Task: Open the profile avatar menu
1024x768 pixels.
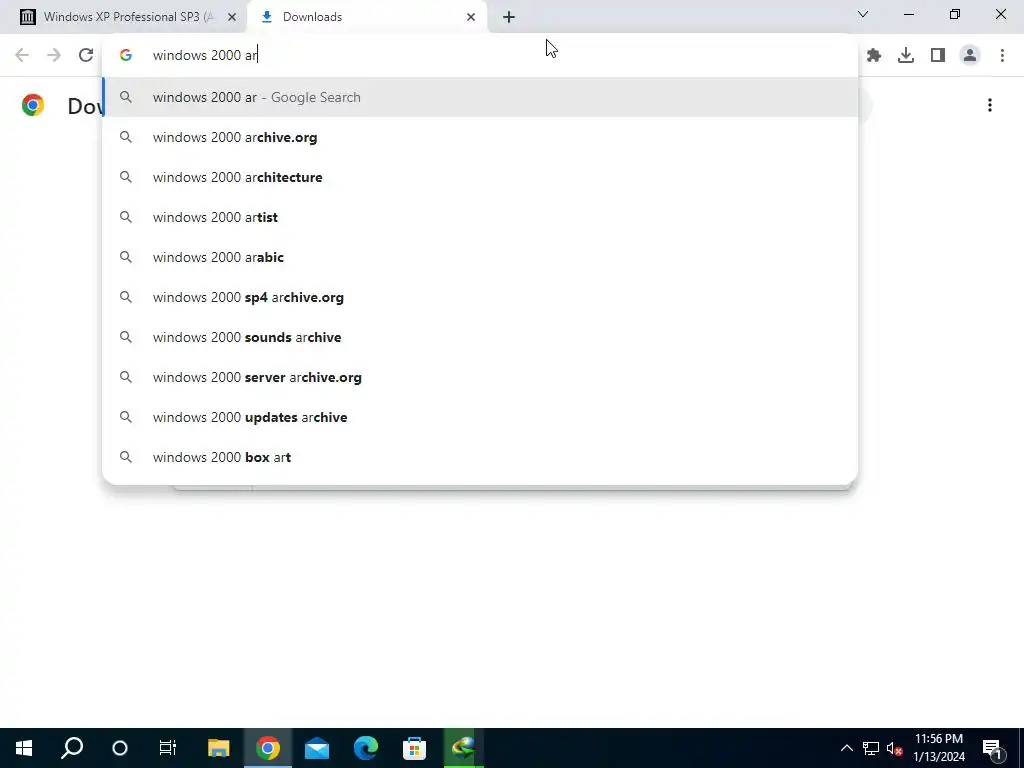Action: (x=970, y=56)
